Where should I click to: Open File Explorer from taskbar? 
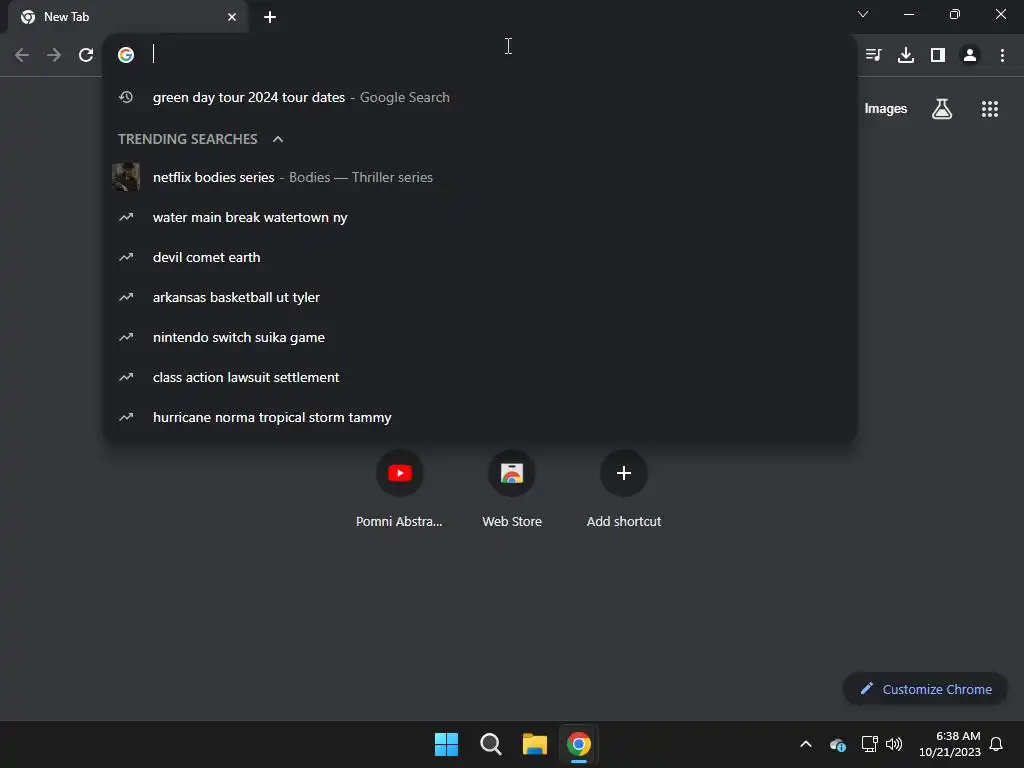tap(534, 744)
